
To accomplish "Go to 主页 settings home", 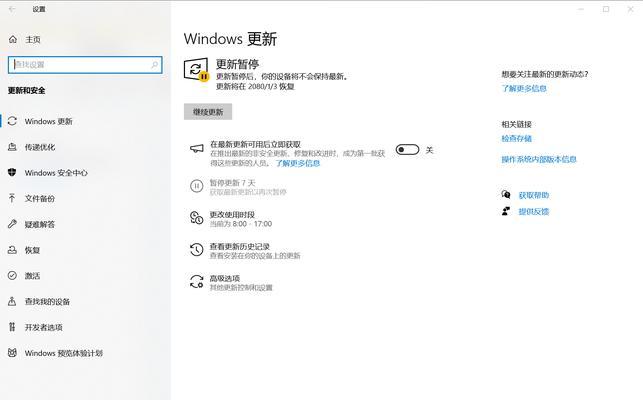I will 85,39.
